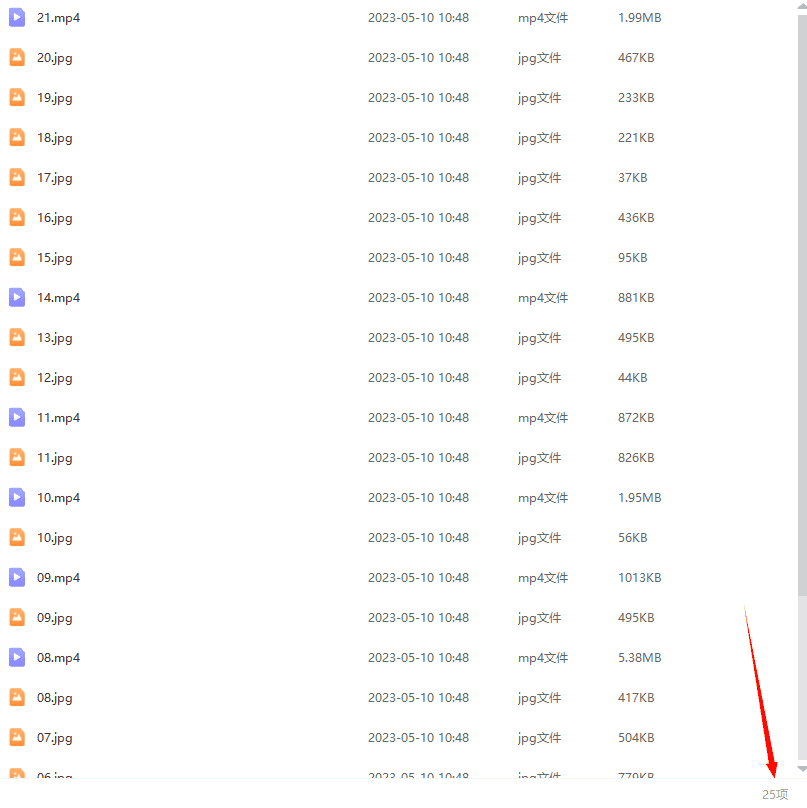Select the file named 19.jpg
807x808 pixels.
click(x=54, y=98)
